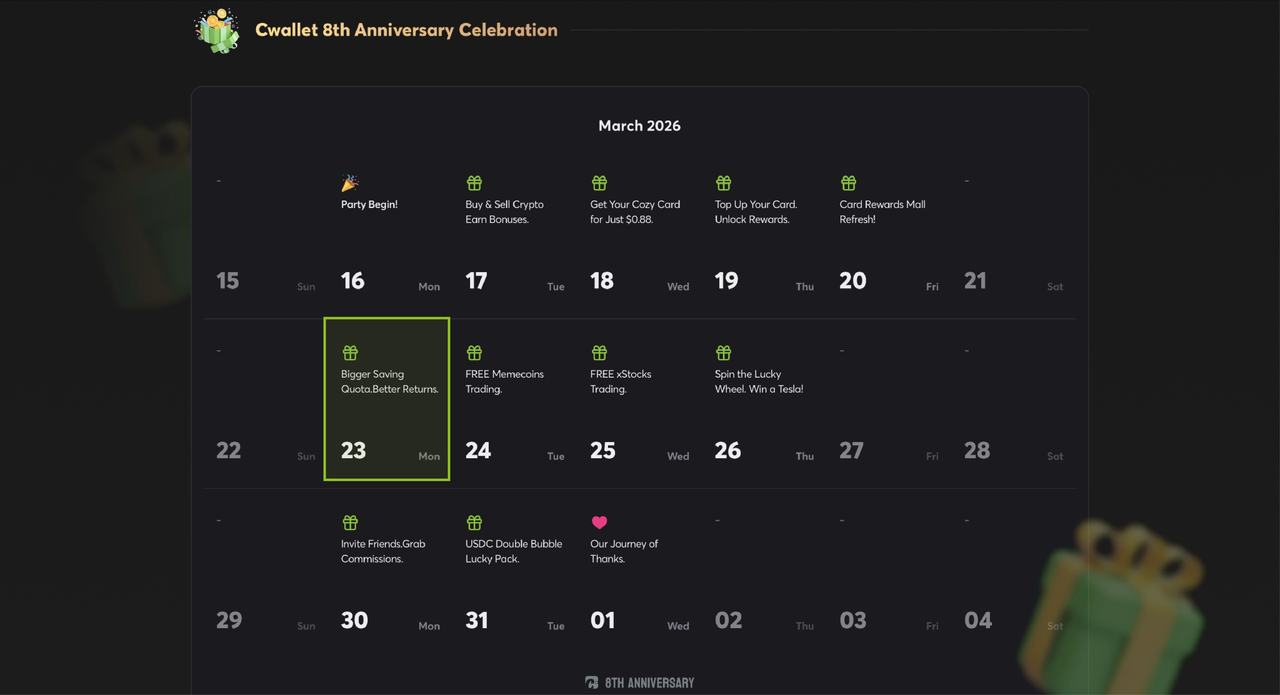Click the party popper icon on March 16
The height and width of the screenshot is (695, 1280).
(x=350, y=183)
